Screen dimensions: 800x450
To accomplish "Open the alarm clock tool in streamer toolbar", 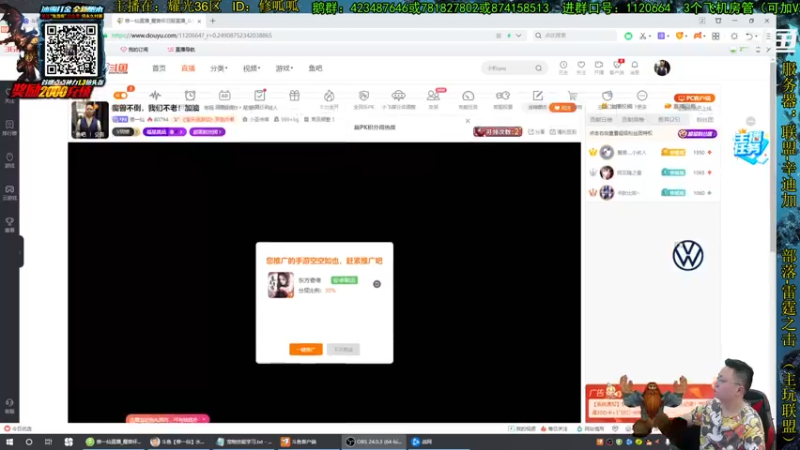I will click(x=190, y=95).
